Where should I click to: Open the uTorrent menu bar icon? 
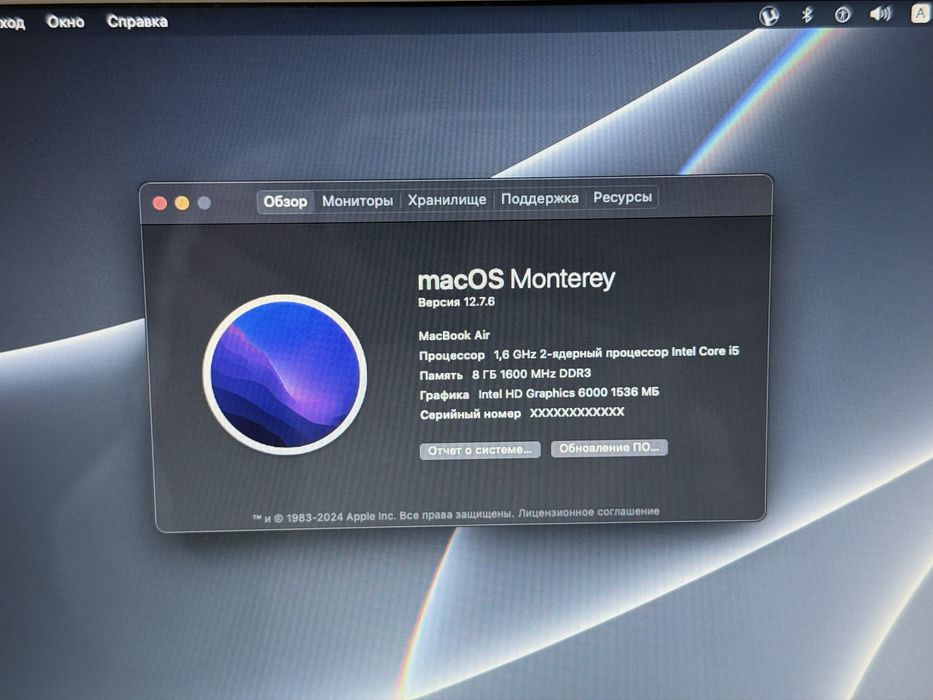pyautogui.click(x=769, y=15)
